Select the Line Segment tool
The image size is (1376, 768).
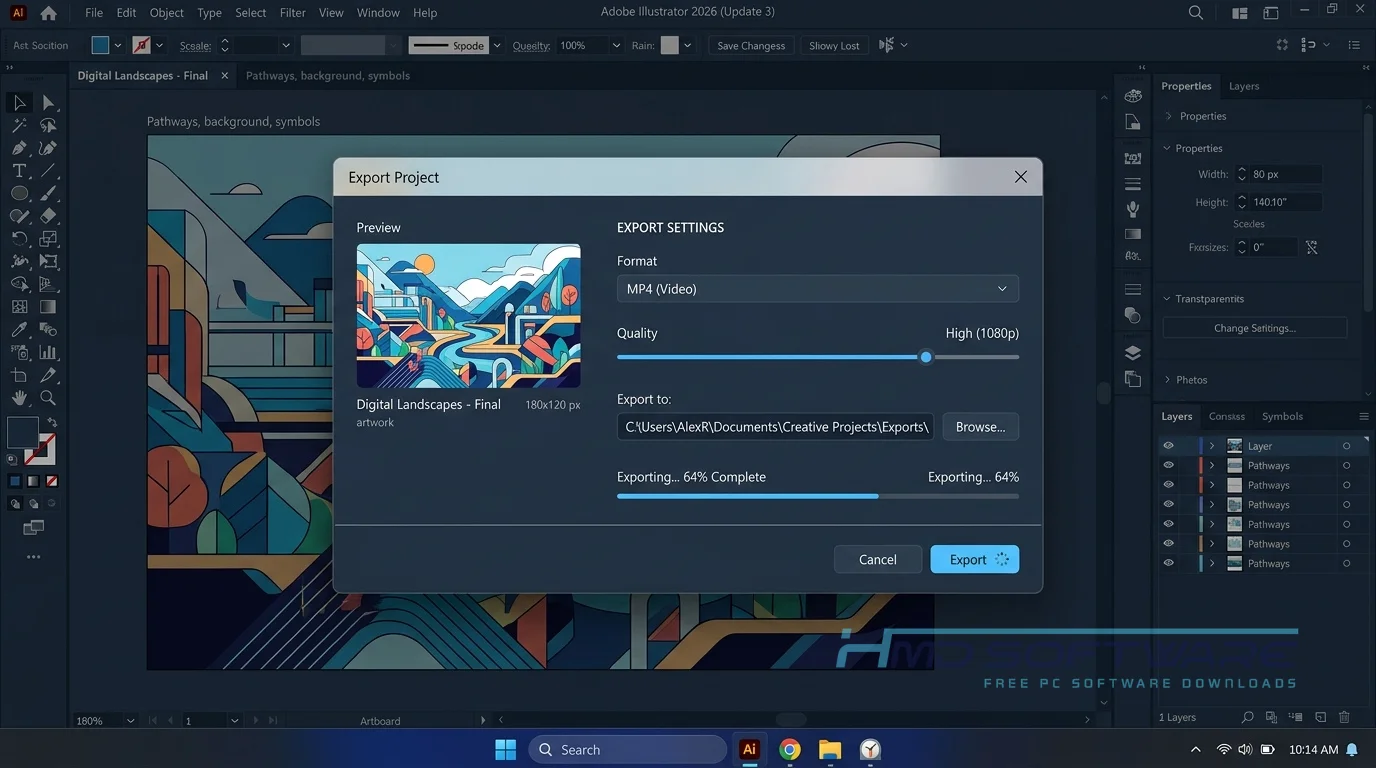coord(48,171)
